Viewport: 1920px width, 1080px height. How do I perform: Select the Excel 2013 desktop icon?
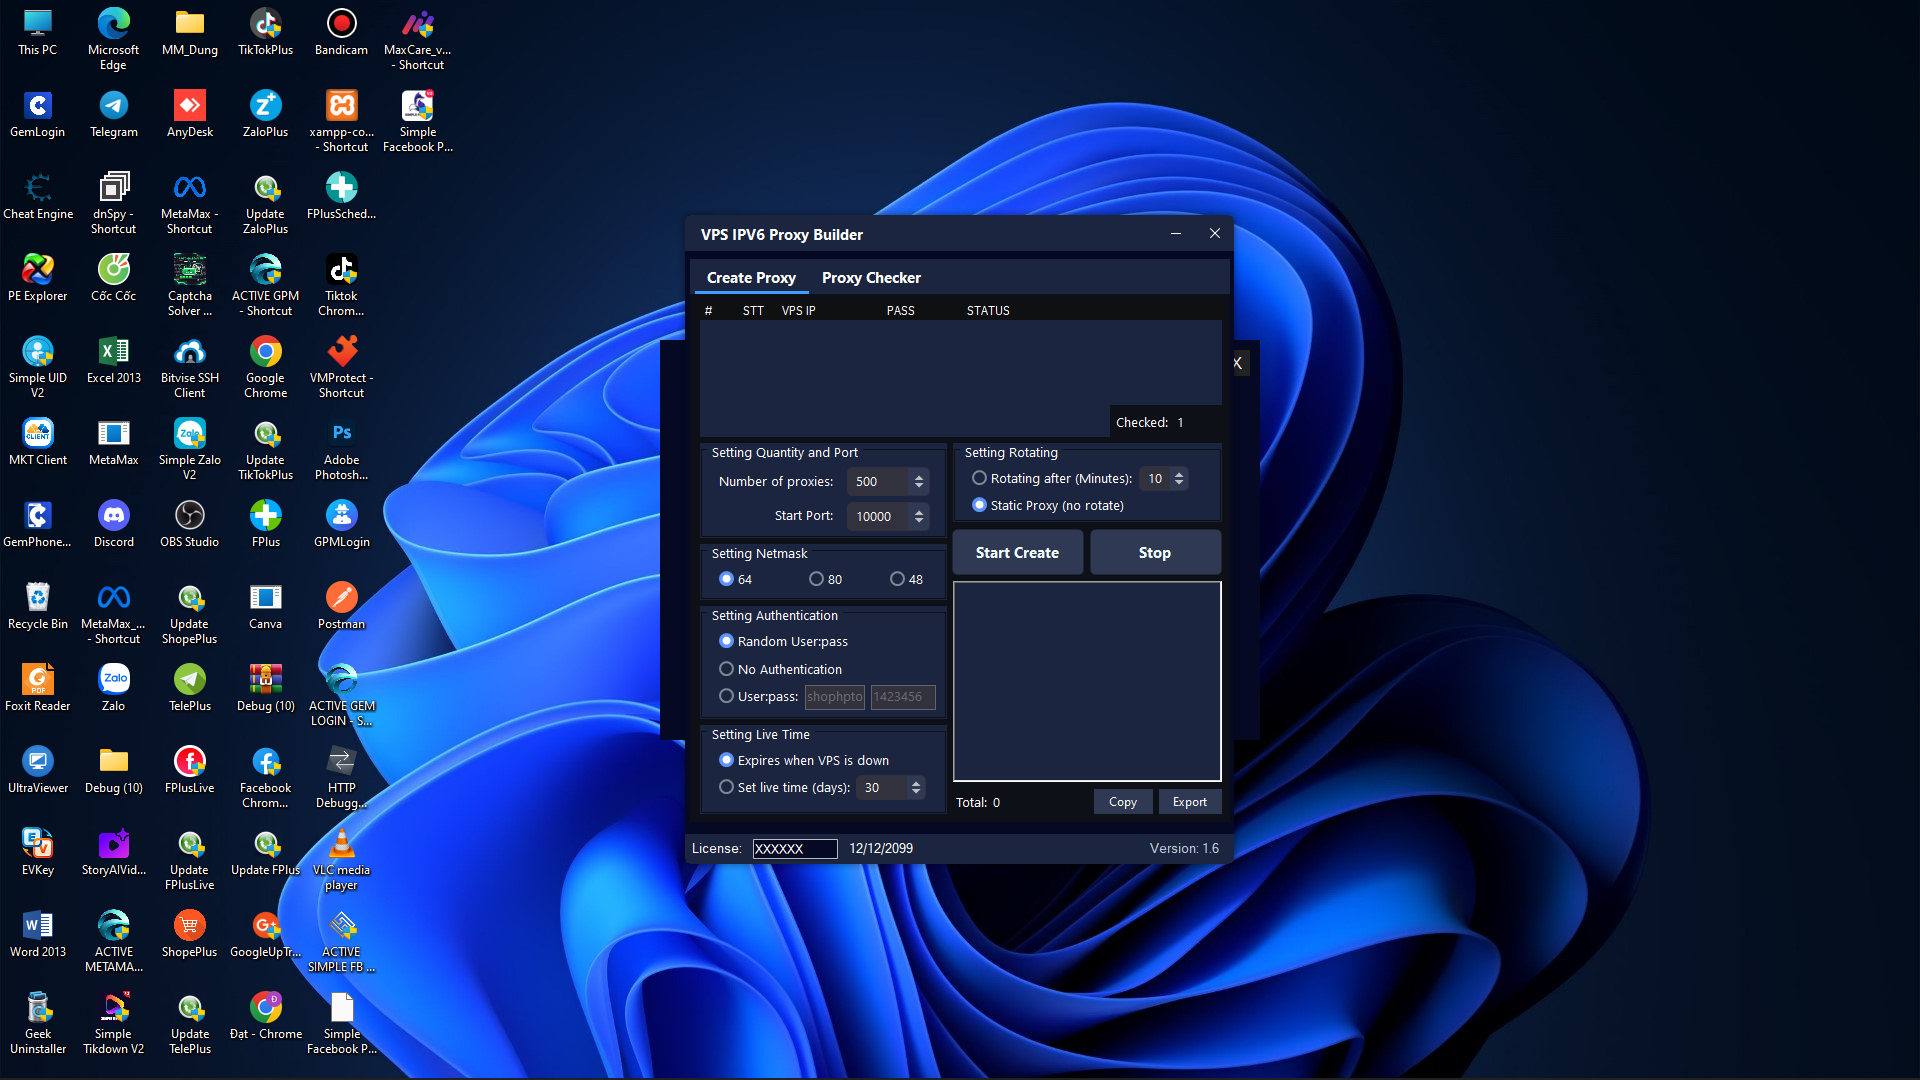point(113,360)
